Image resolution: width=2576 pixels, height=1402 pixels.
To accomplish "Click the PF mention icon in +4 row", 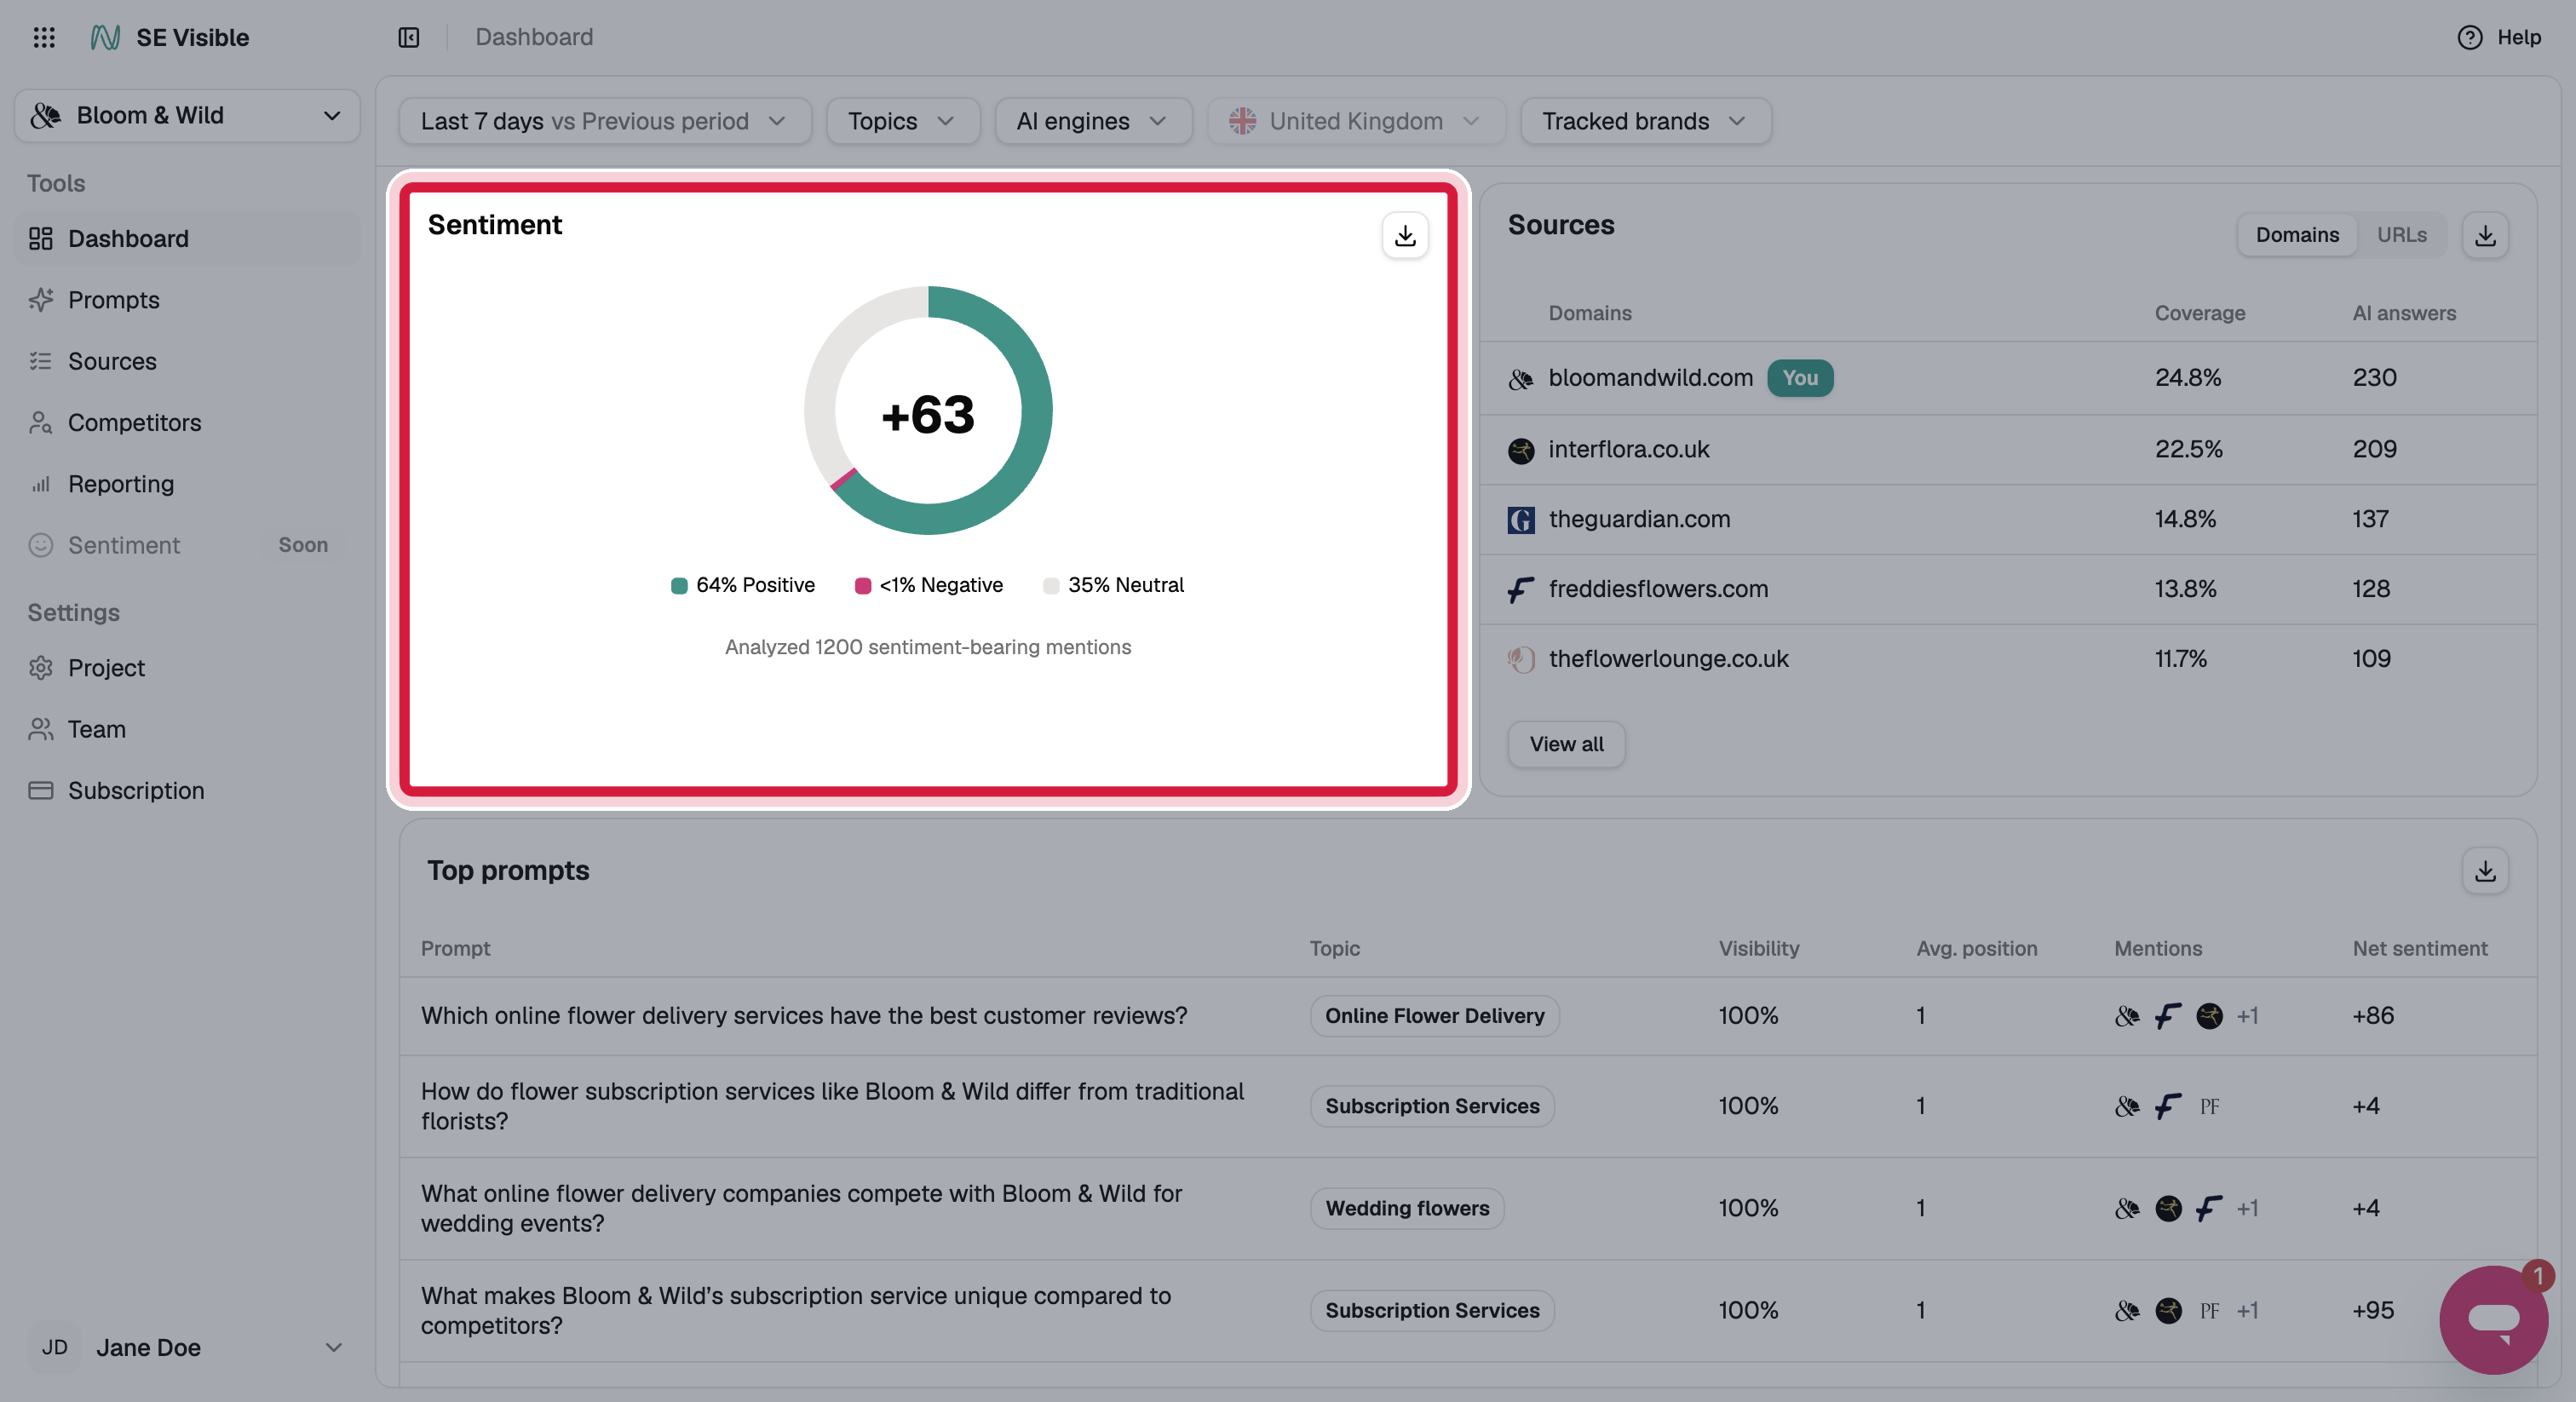I will point(2209,1106).
